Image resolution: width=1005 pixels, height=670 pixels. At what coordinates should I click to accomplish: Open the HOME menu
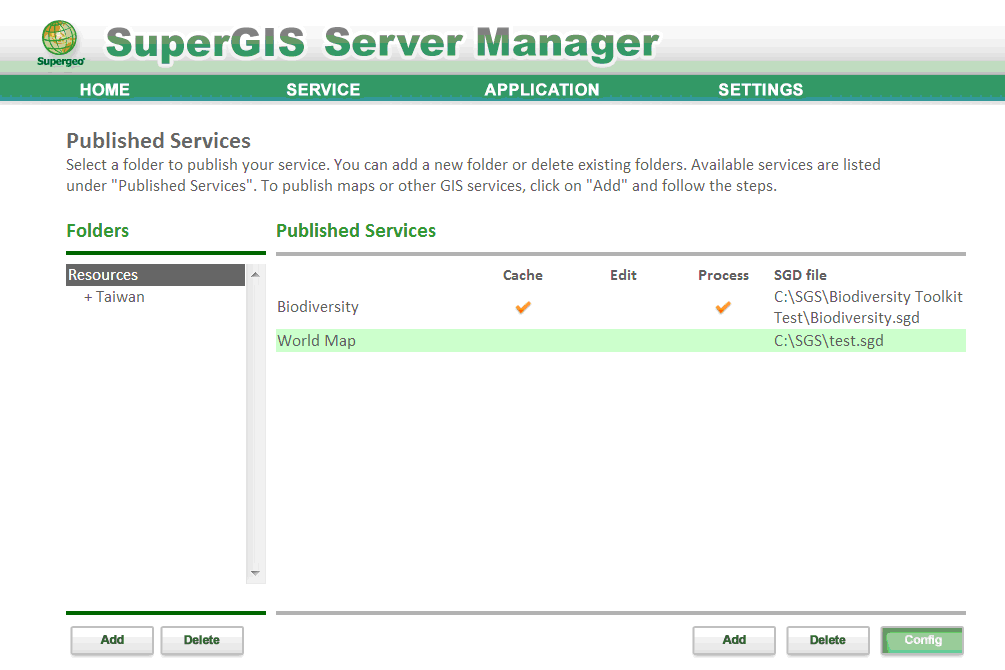click(x=104, y=89)
